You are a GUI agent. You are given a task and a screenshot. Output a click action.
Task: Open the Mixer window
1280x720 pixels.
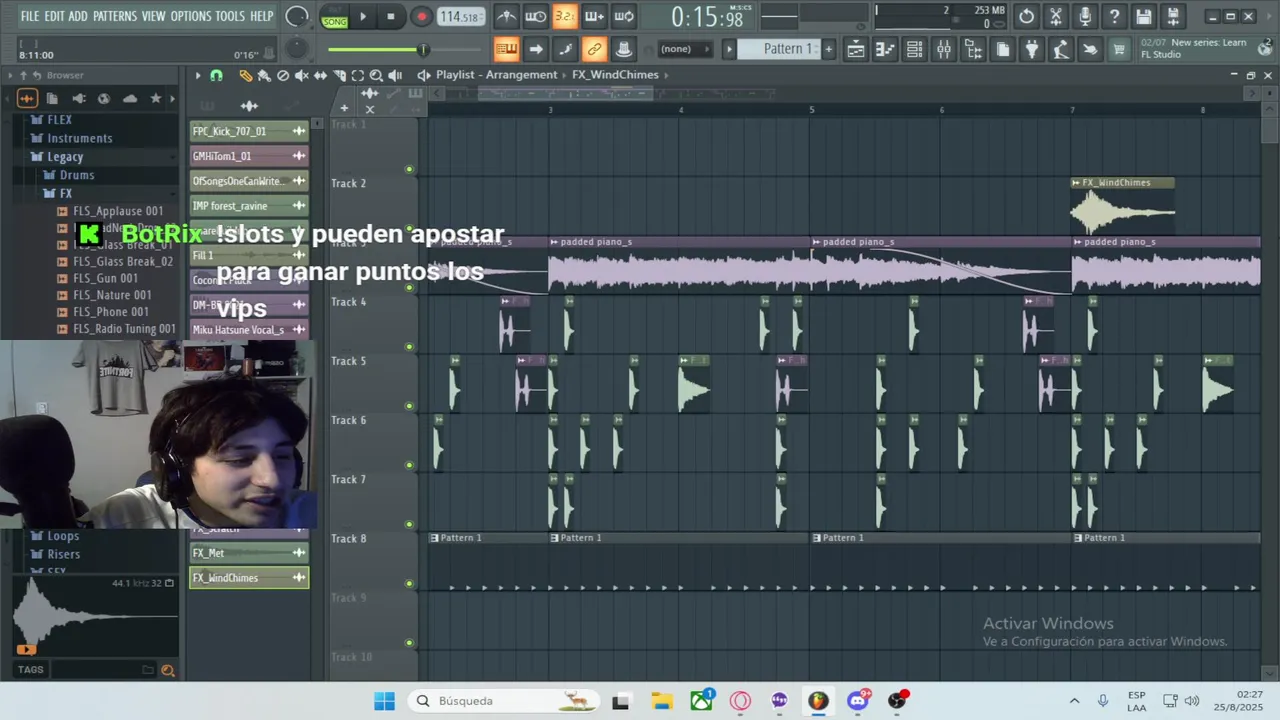point(943,49)
